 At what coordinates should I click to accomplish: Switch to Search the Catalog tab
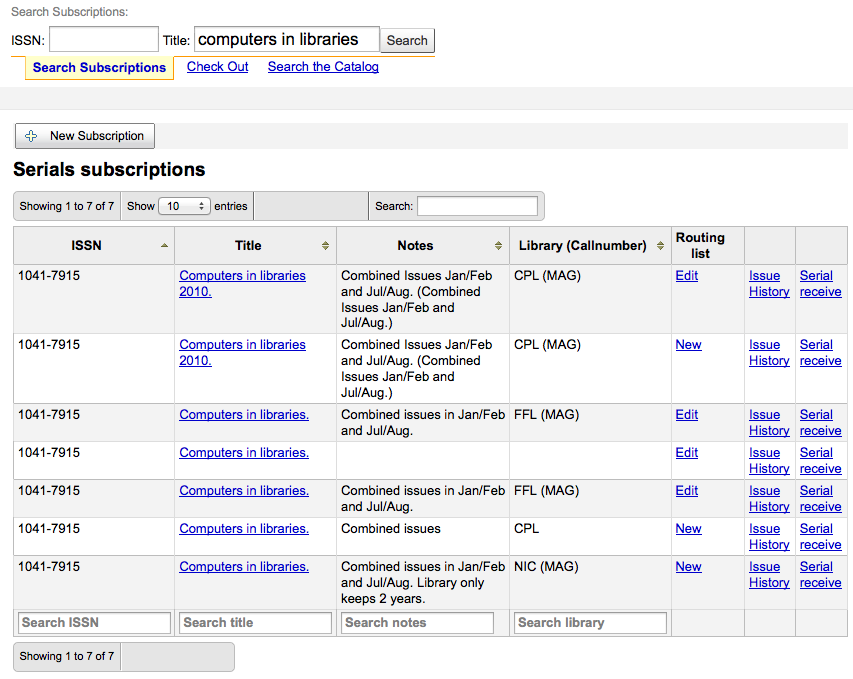(323, 66)
